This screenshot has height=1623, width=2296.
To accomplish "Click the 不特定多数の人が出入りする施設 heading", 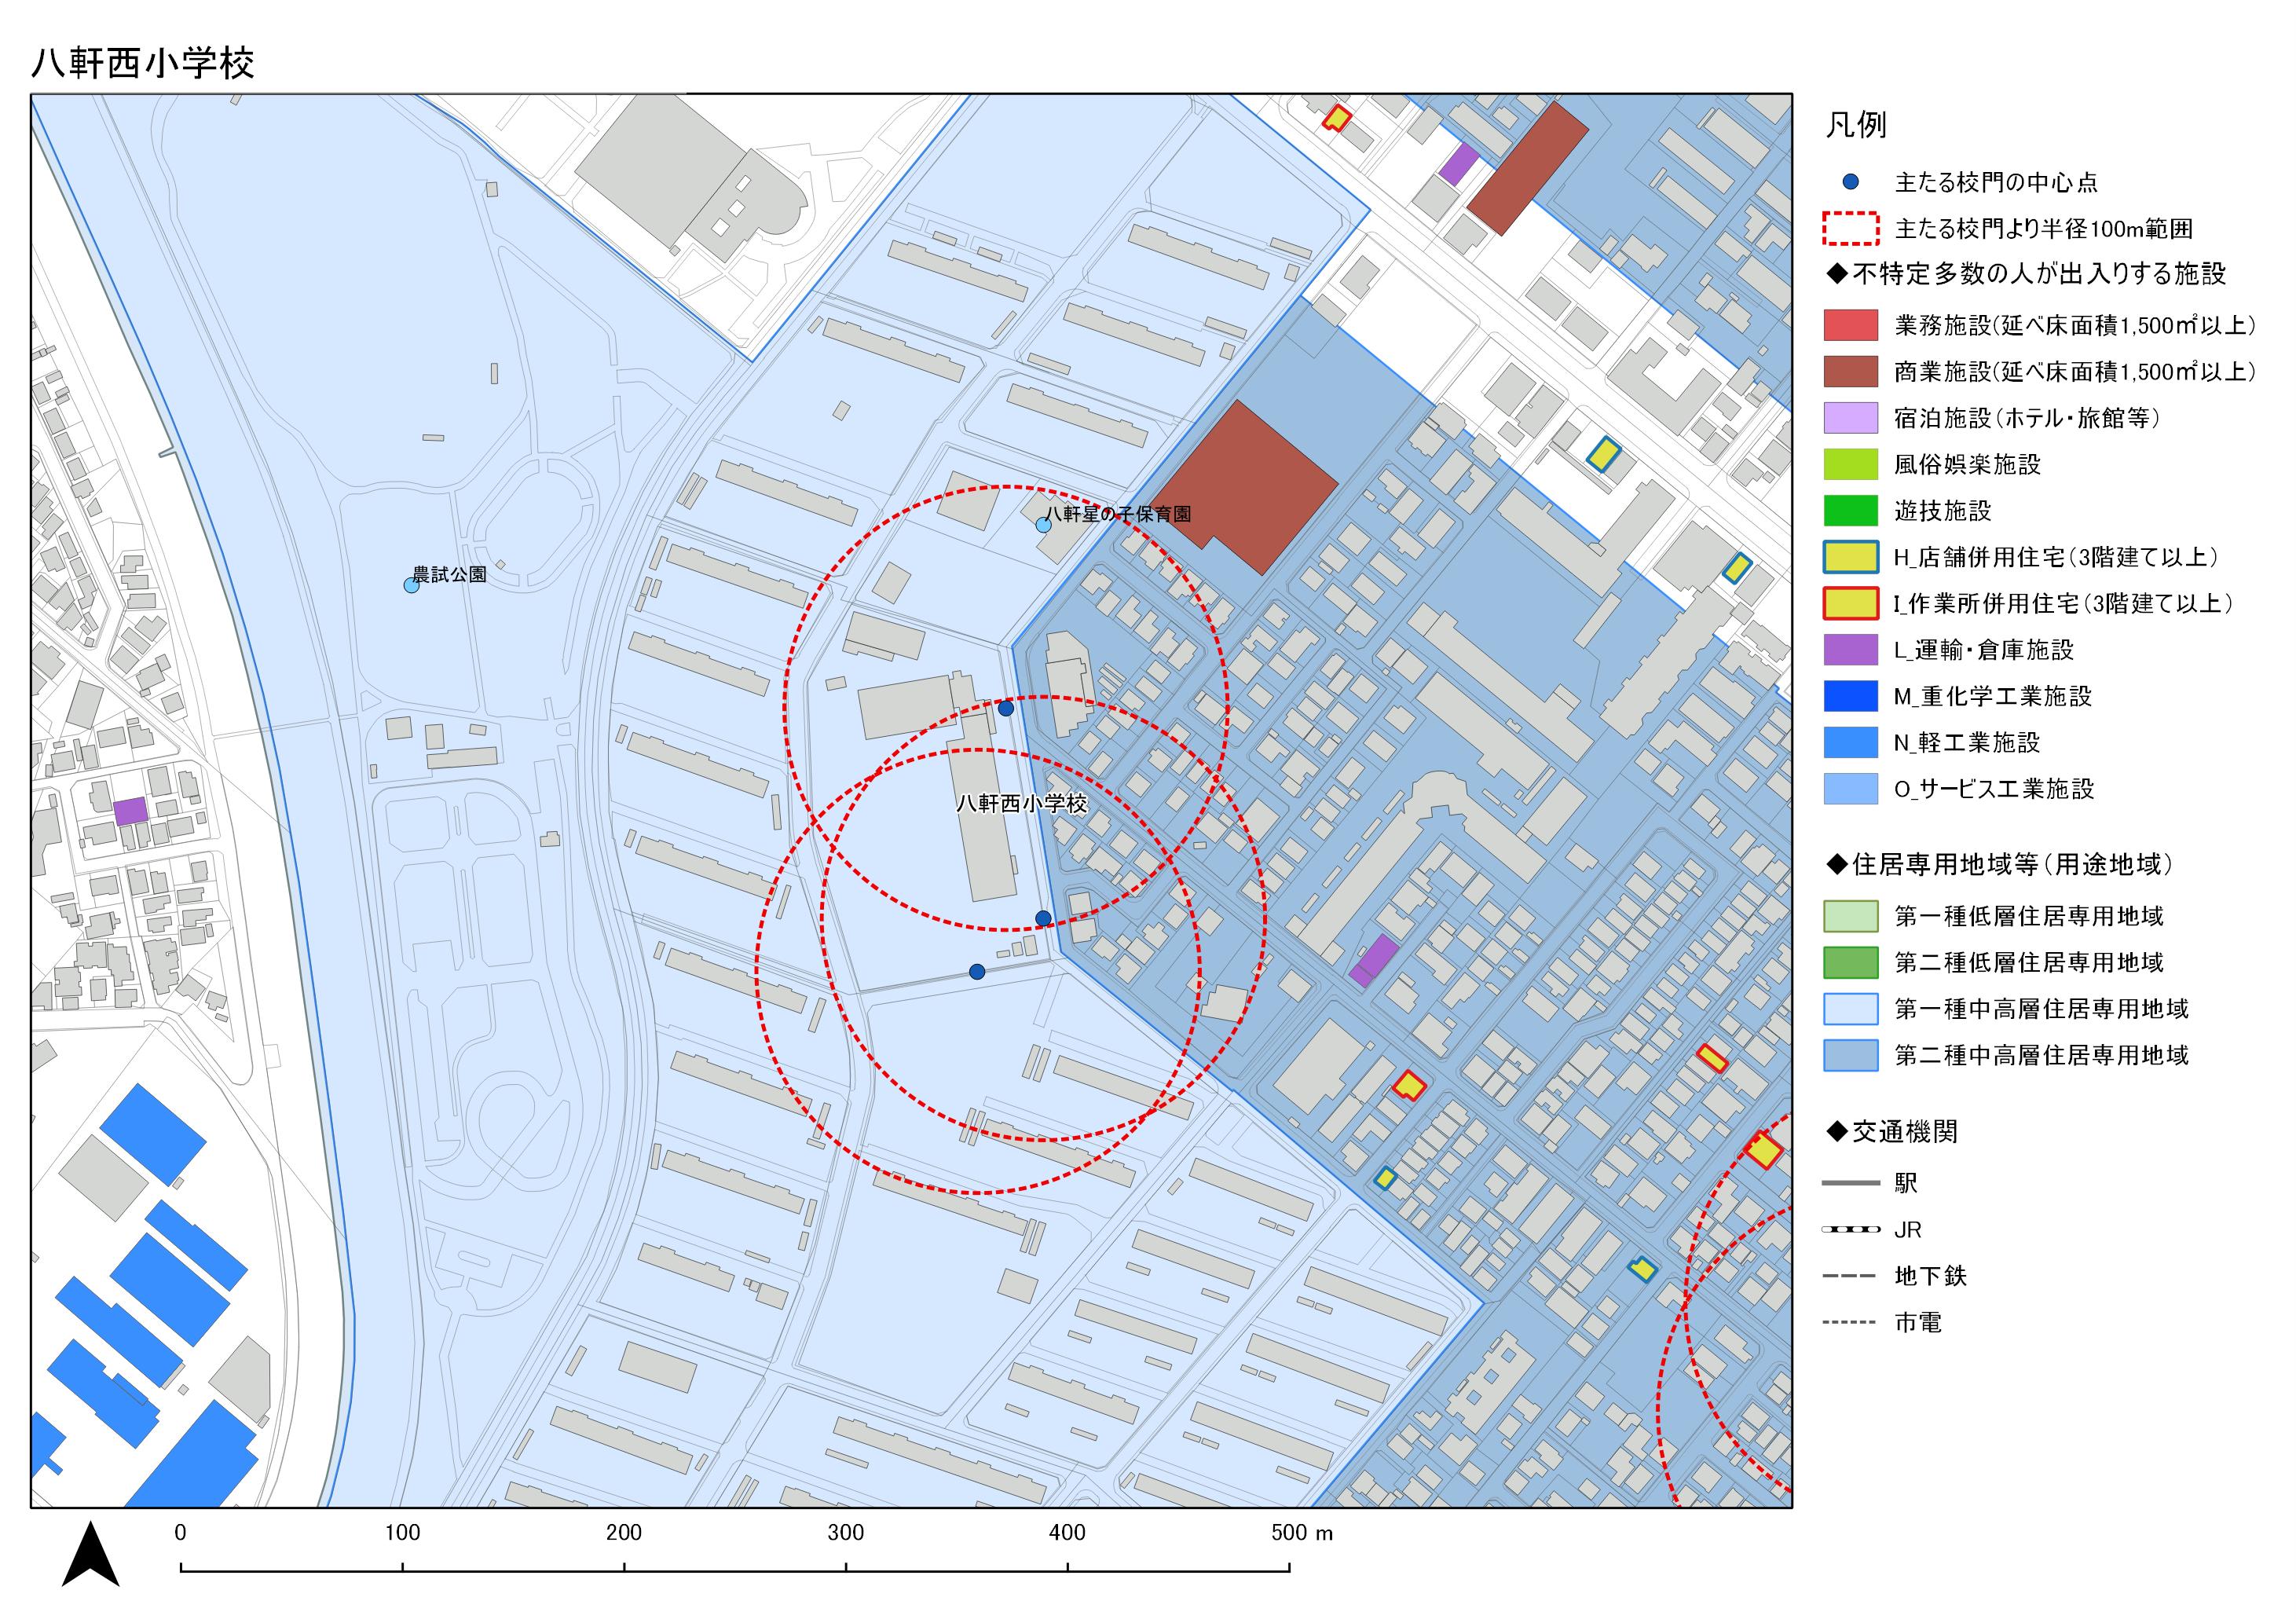I will 2026,274.
